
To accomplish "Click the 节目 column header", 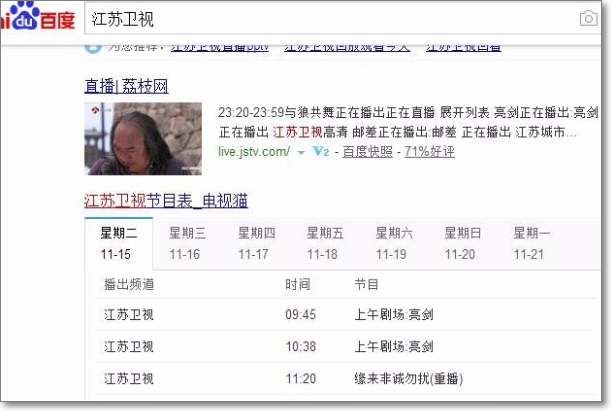I will point(366,284).
